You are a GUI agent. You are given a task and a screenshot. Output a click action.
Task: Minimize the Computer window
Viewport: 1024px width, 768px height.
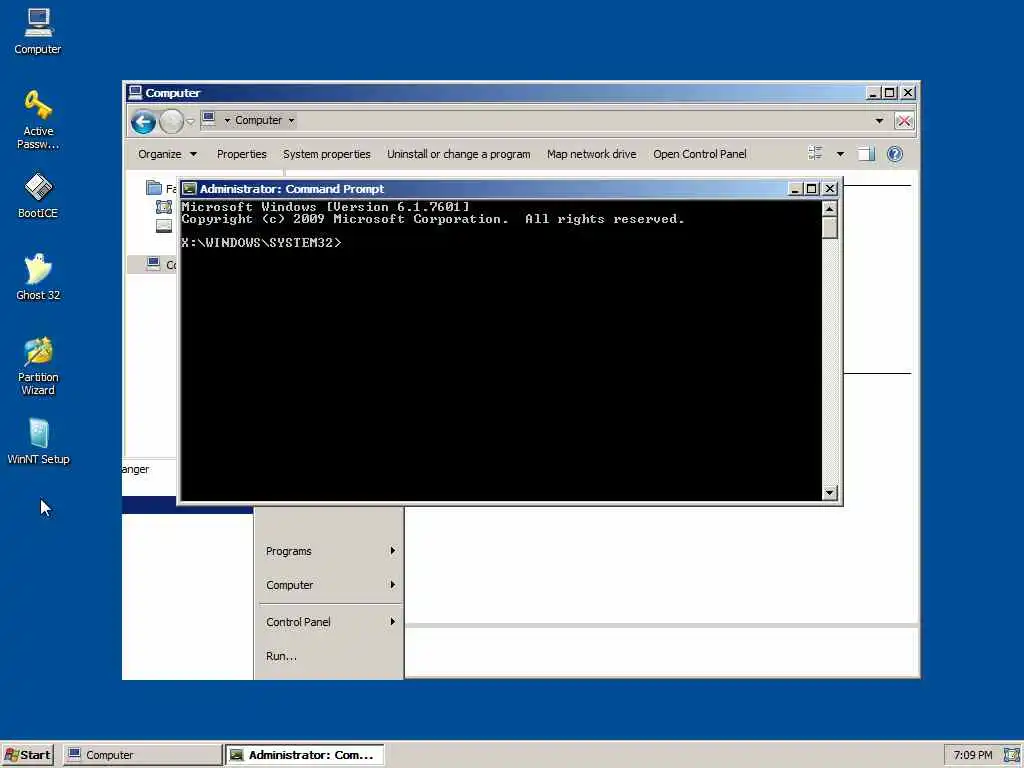click(x=873, y=93)
